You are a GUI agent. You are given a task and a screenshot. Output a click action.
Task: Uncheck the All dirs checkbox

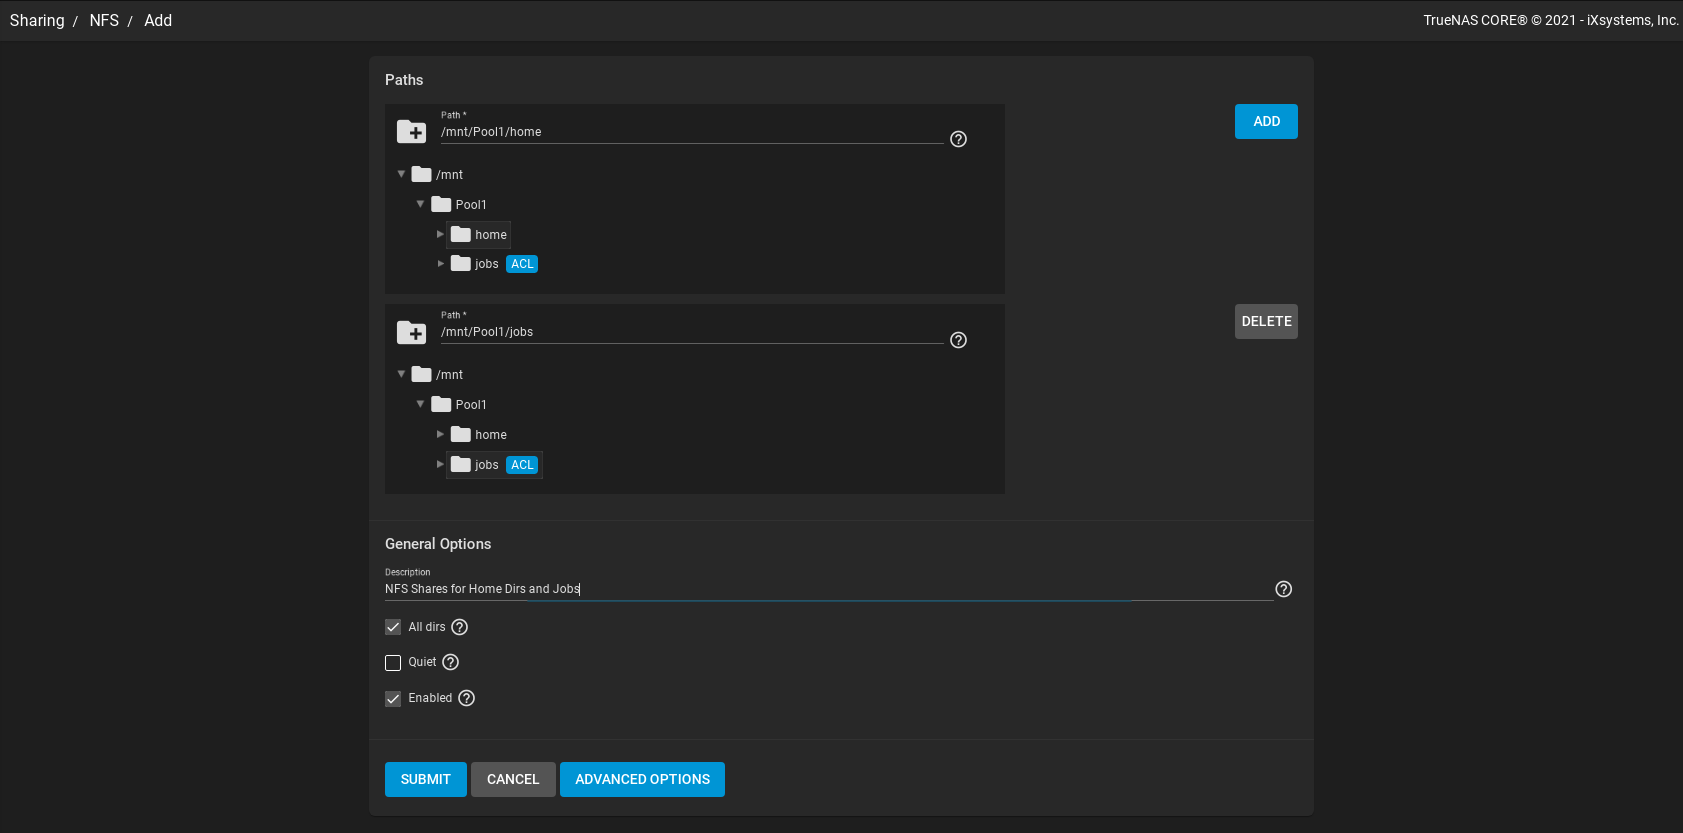coord(393,627)
